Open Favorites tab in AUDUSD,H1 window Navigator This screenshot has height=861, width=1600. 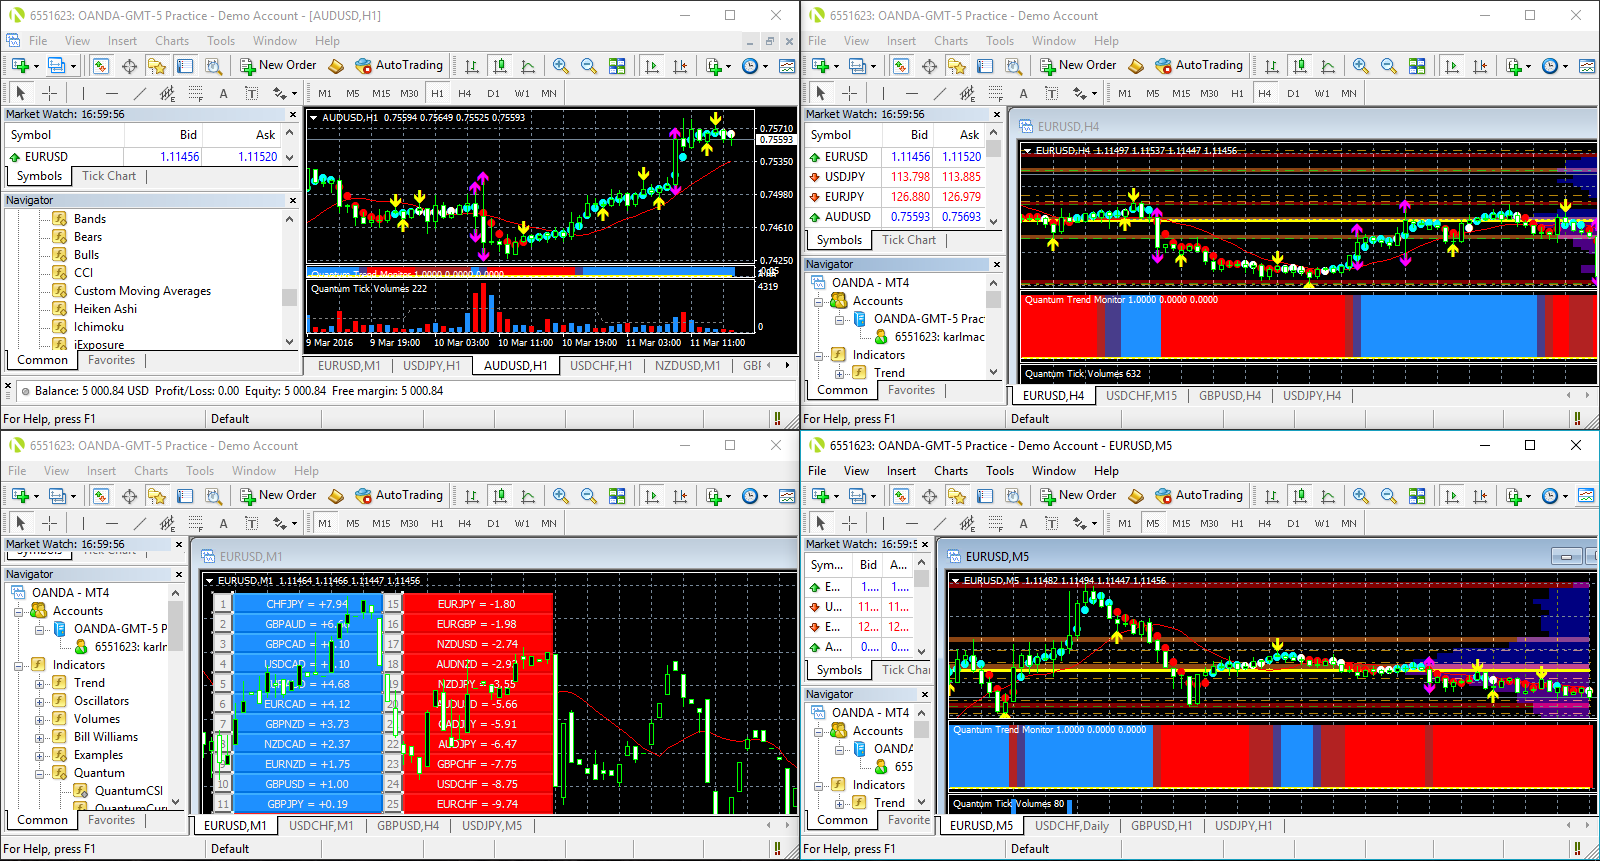[x=111, y=360]
